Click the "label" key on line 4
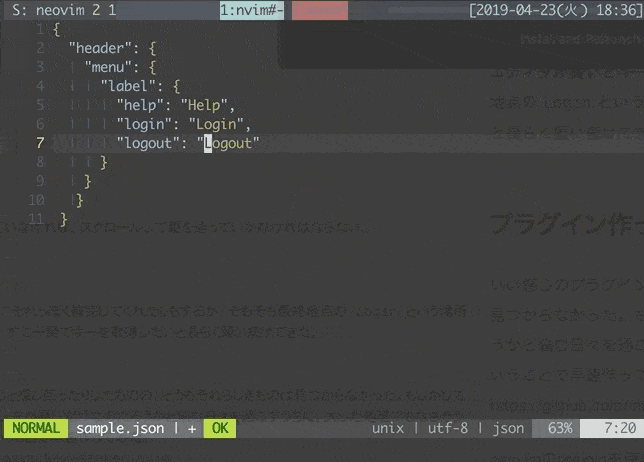Screen dimensions: 644x462 pyautogui.click(x=128, y=86)
